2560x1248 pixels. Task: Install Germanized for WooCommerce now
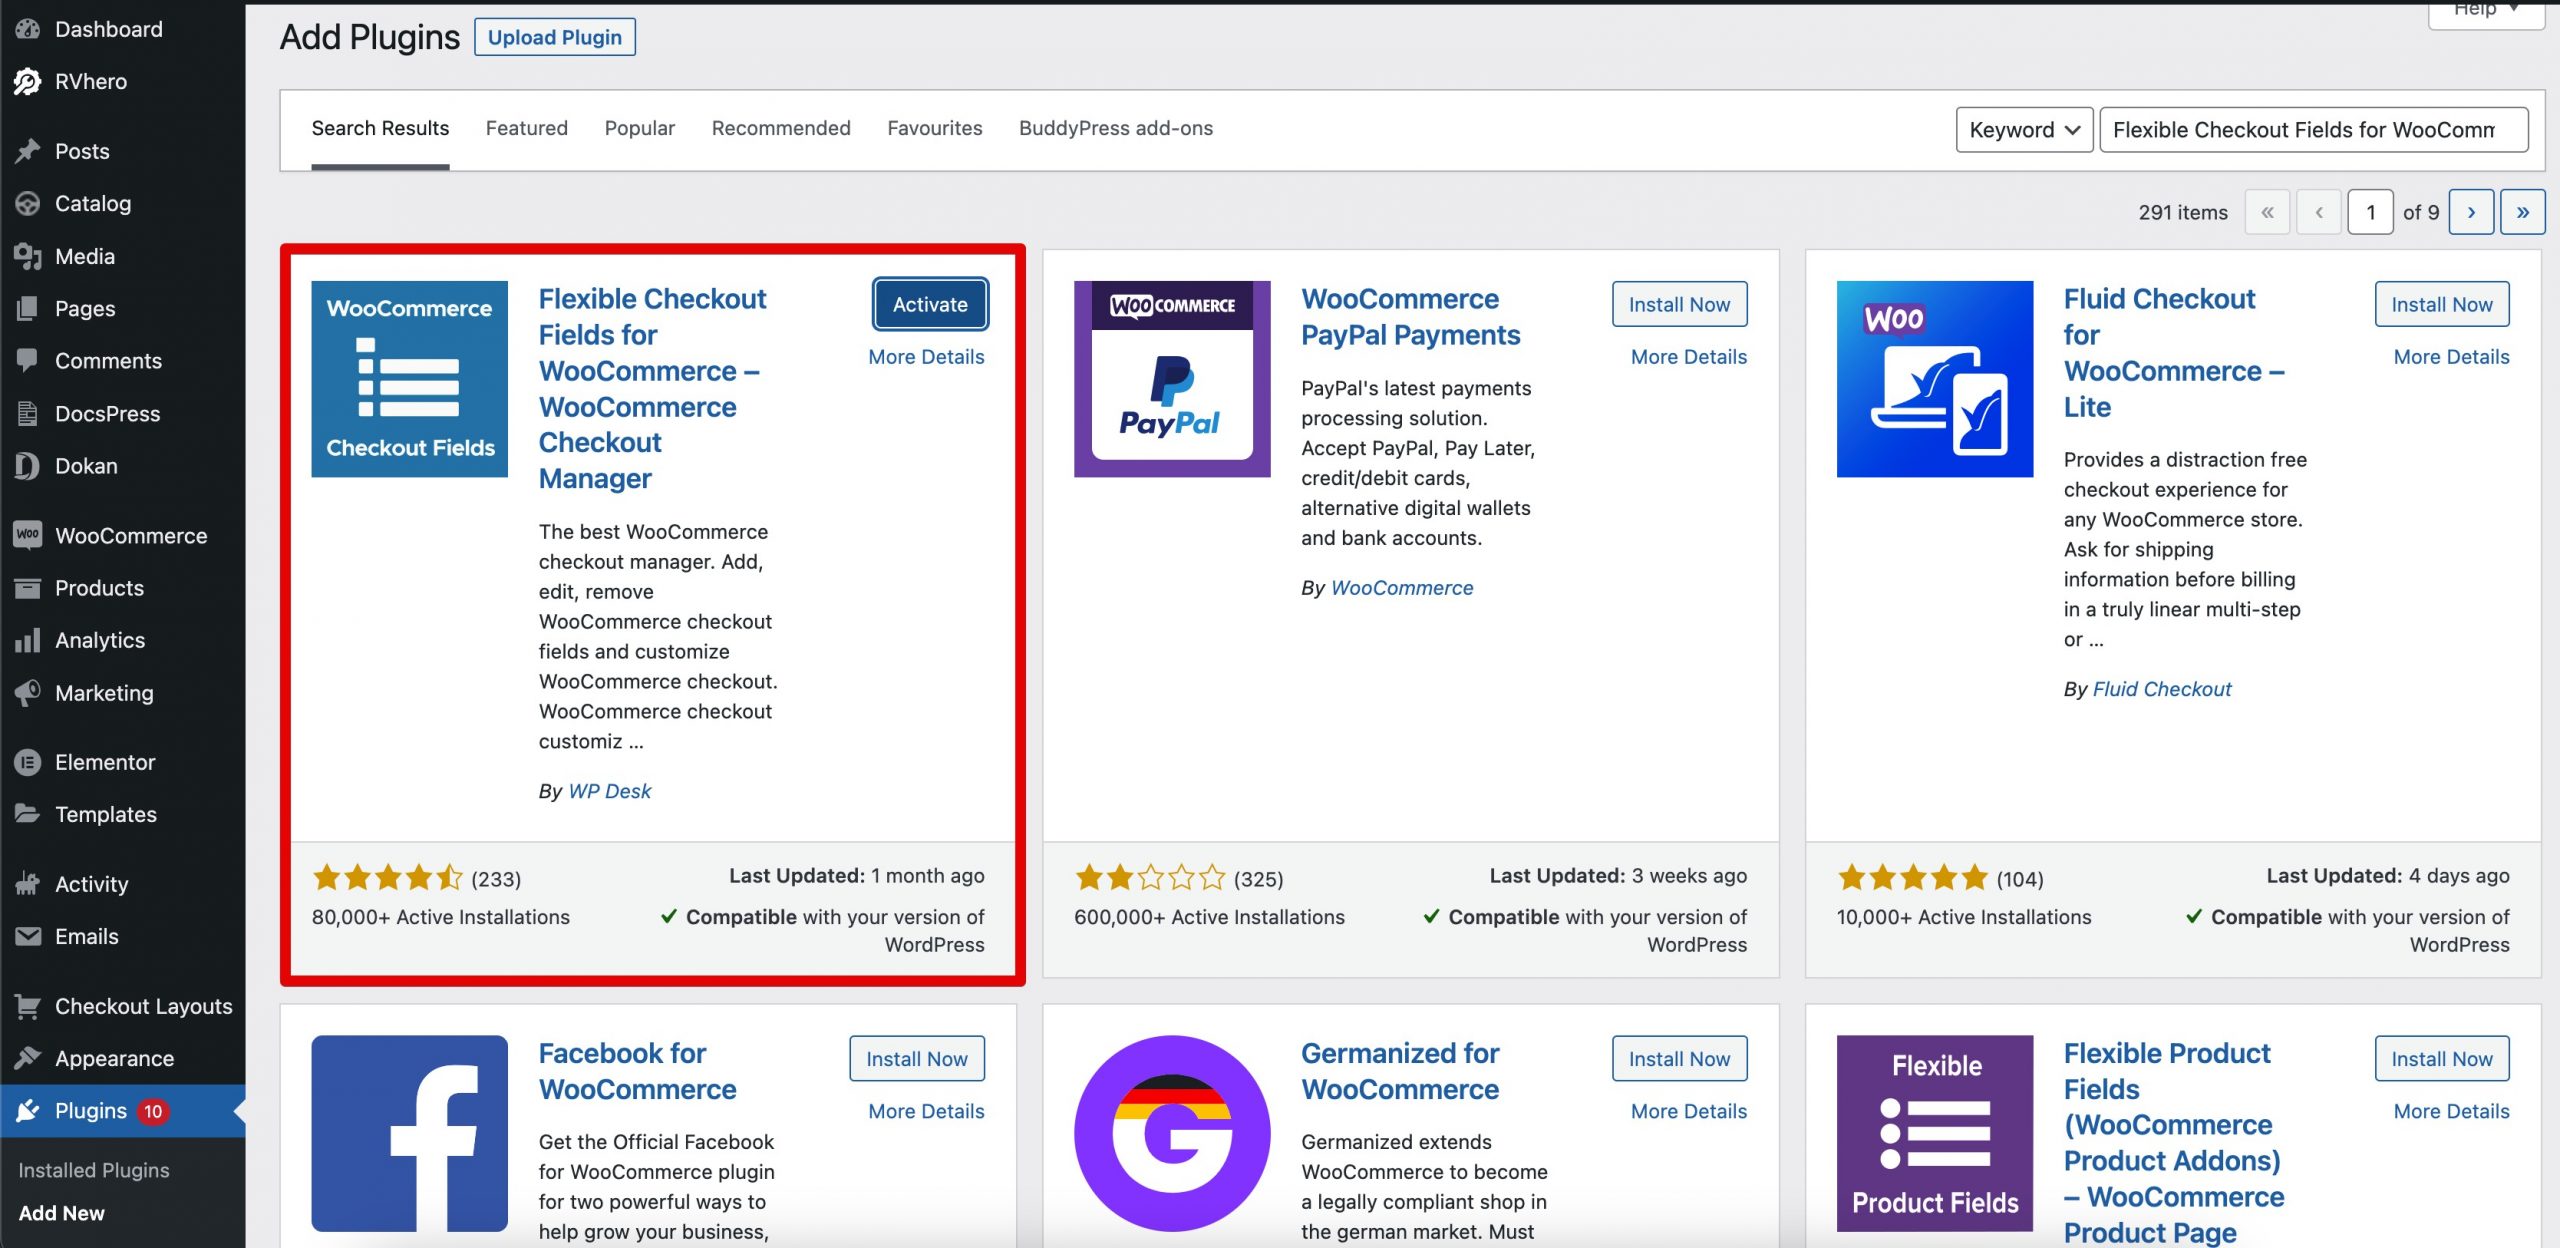[1679, 1058]
